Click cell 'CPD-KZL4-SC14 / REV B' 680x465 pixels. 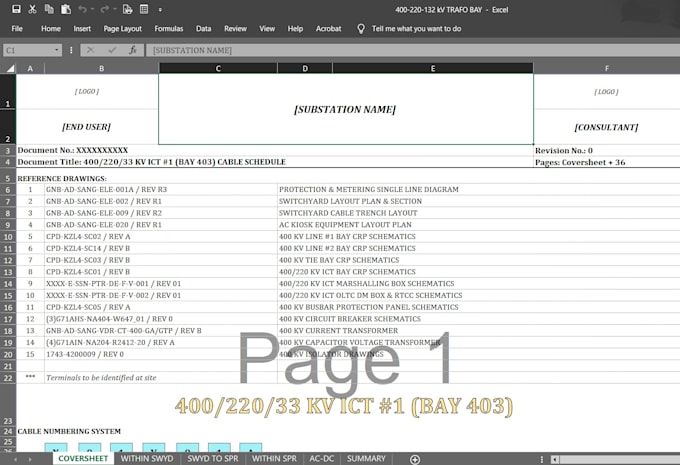pos(161,248)
